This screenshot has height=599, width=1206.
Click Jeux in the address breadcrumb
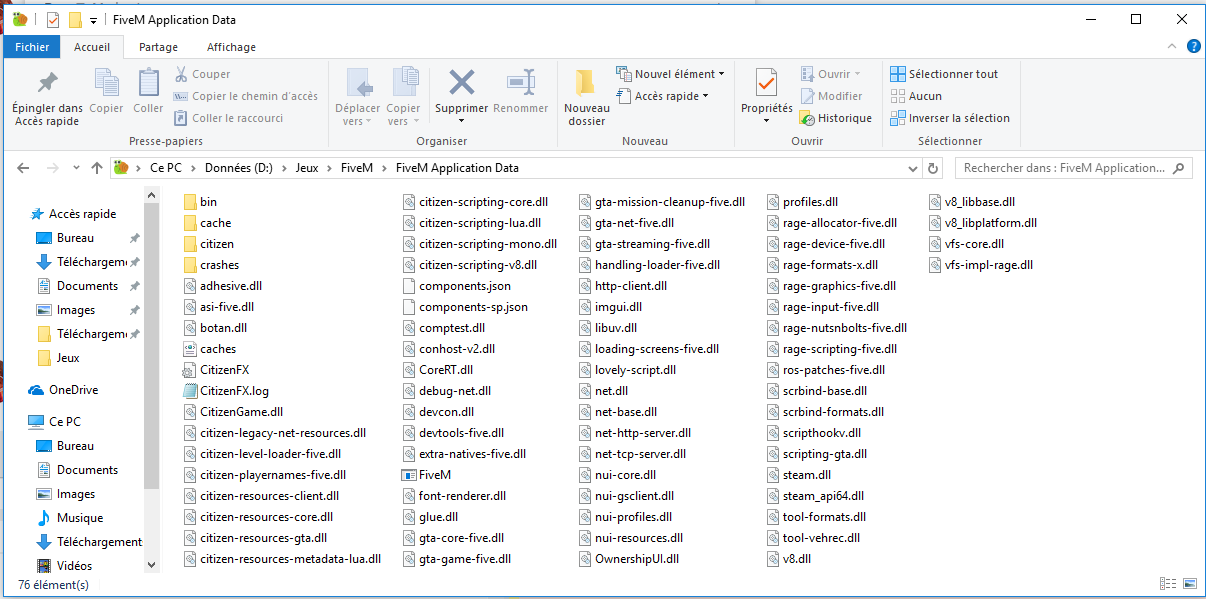pyautogui.click(x=307, y=168)
